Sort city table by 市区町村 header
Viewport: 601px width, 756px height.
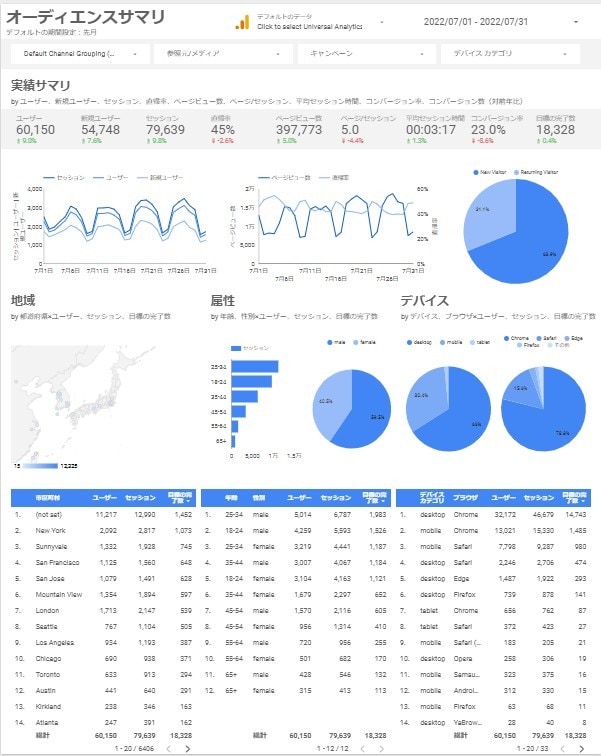(47, 498)
